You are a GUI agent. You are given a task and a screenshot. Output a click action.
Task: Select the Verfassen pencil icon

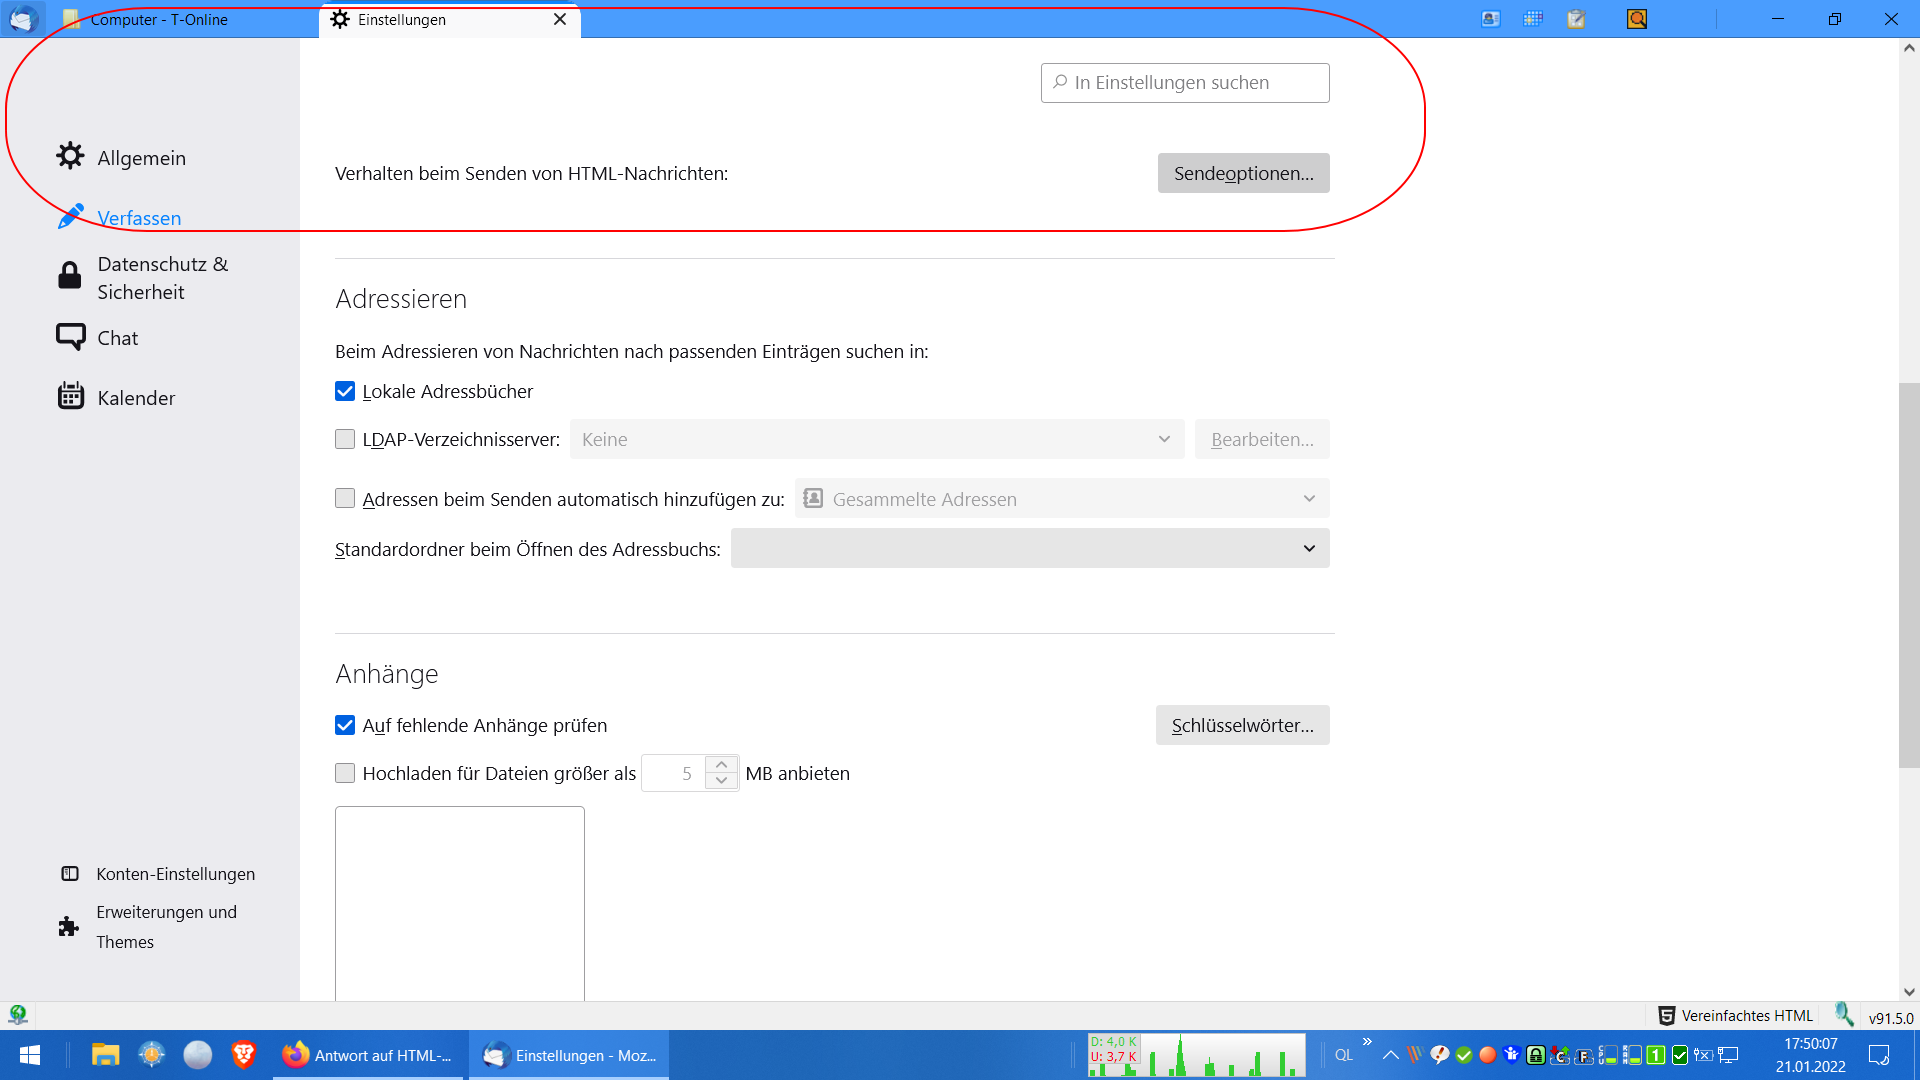pyautogui.click(x=70, y=217)
